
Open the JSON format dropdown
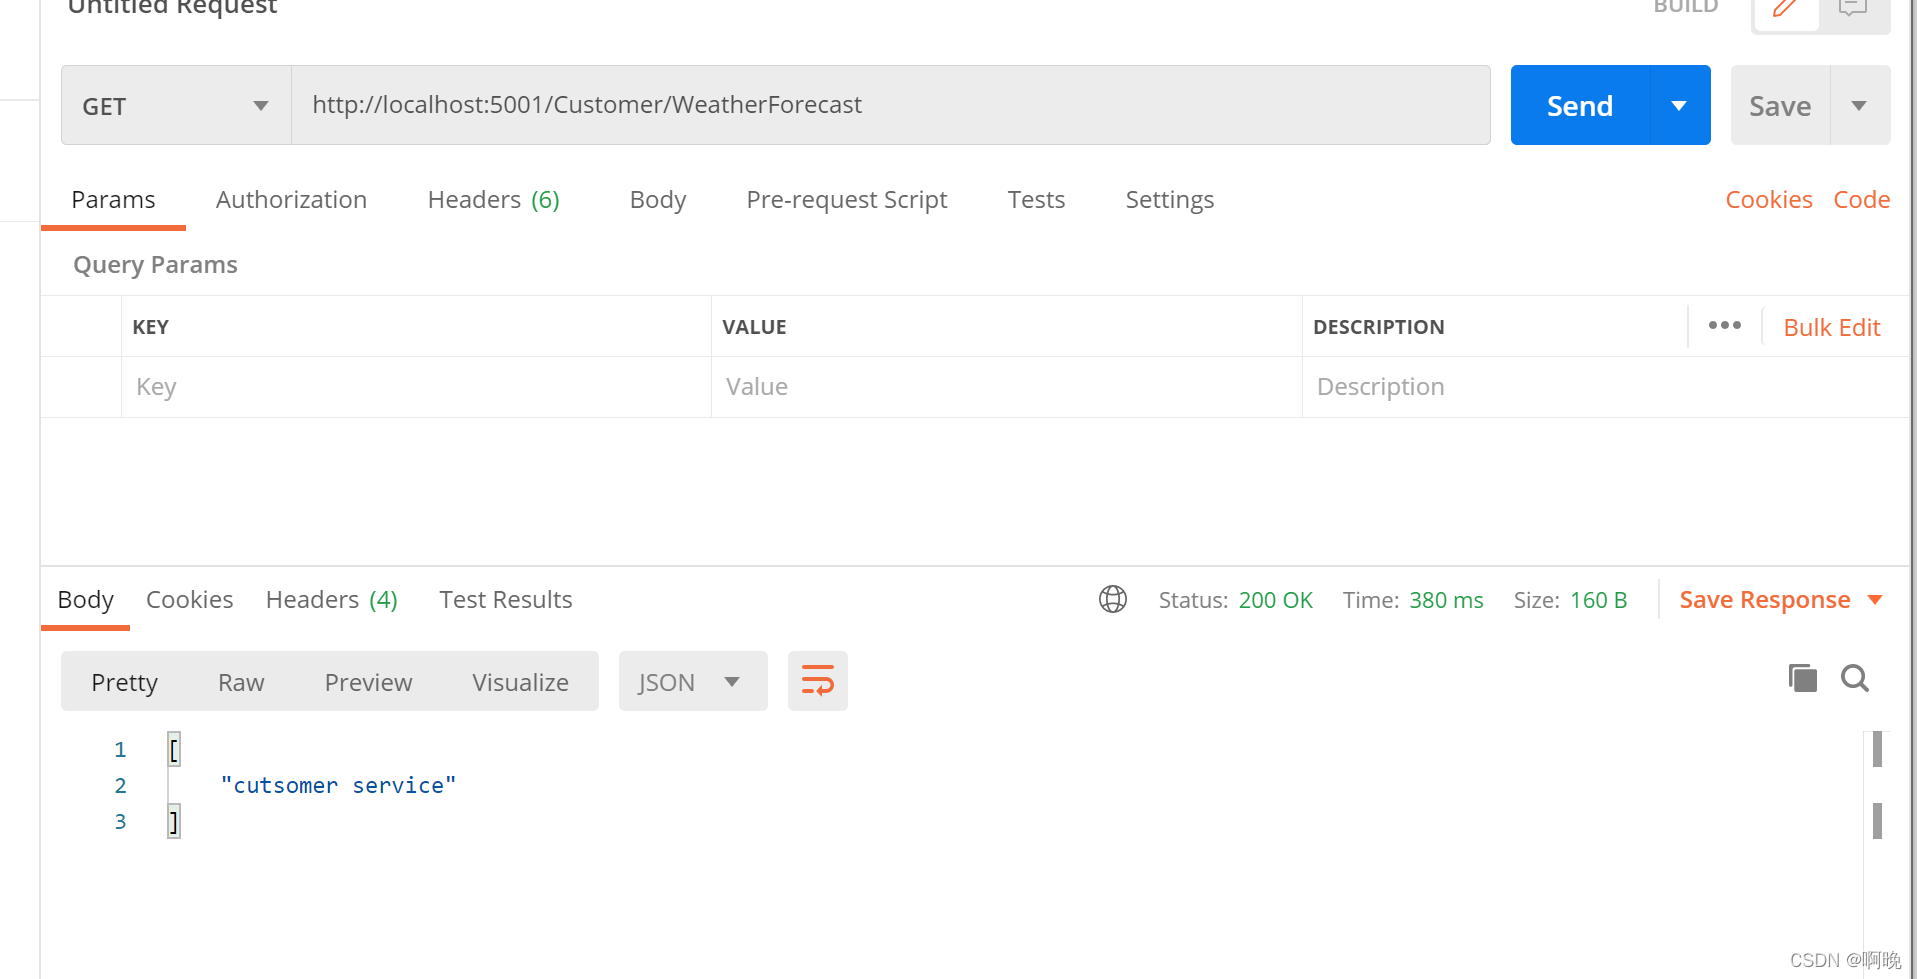tap(692, 681)
